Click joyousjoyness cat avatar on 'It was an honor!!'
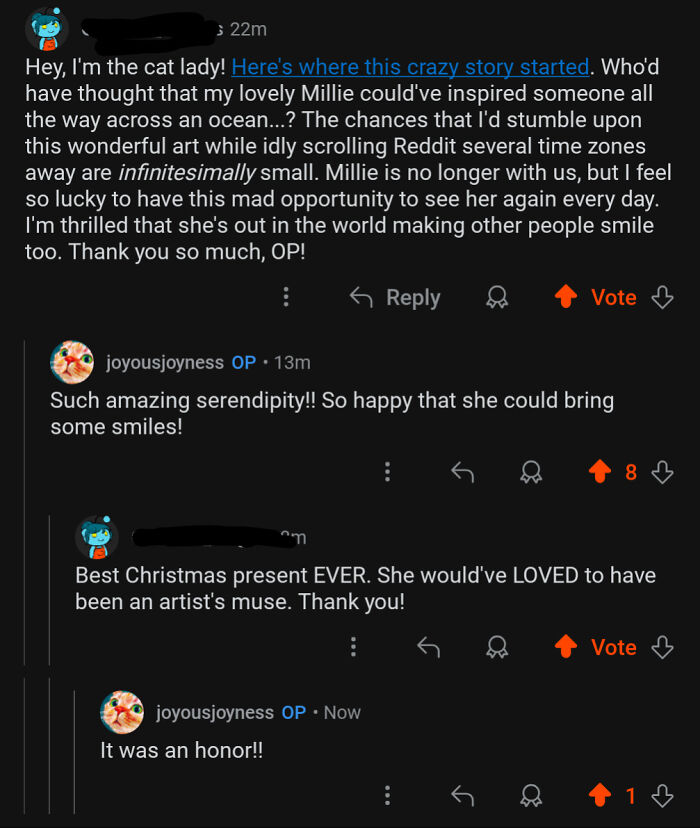700x828 pixels. click(x=122, y=712)
